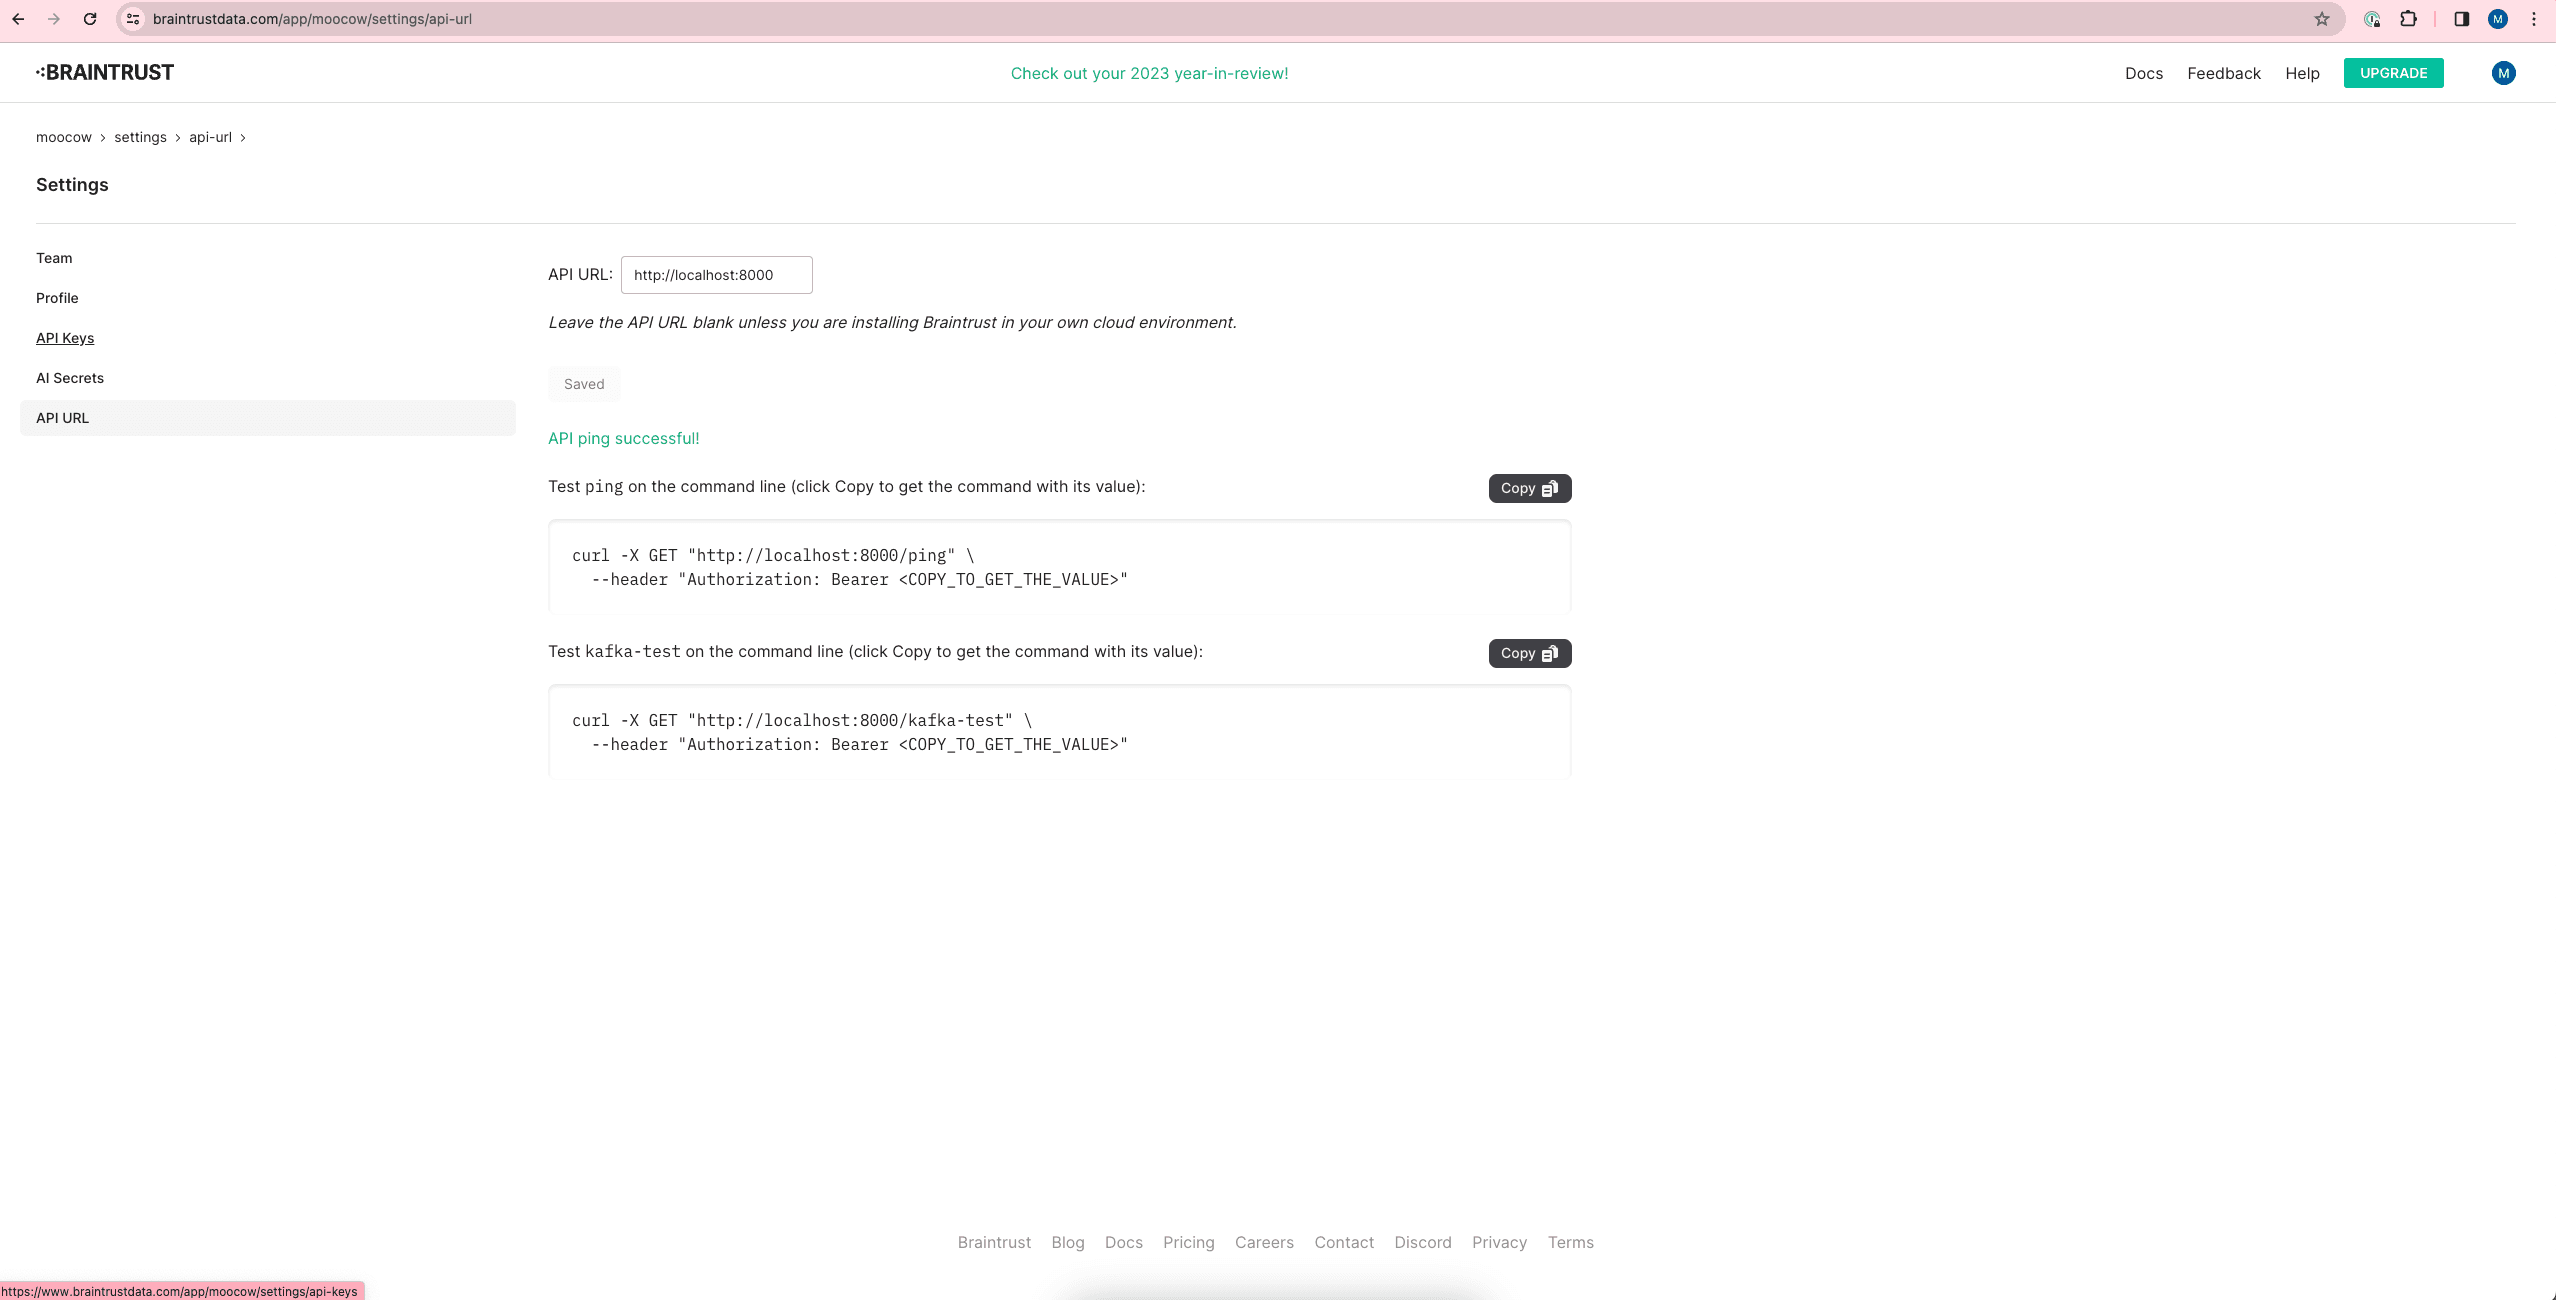
Task: Reload the current page
Action: [90, 18]
